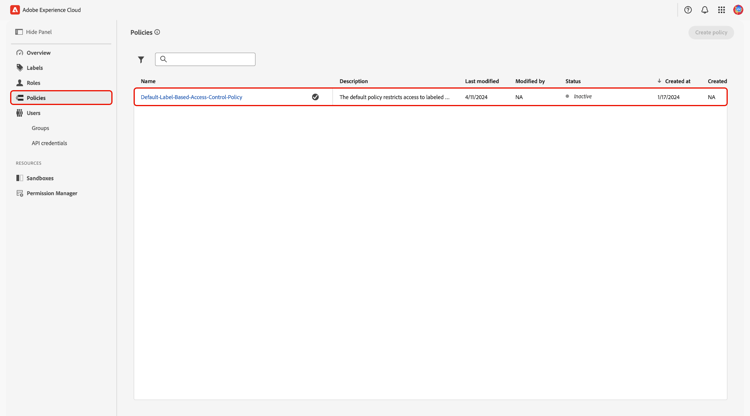This screenshot has width=750, height=416.
Task: Open the notifications bell
Action: click(705, 10)
